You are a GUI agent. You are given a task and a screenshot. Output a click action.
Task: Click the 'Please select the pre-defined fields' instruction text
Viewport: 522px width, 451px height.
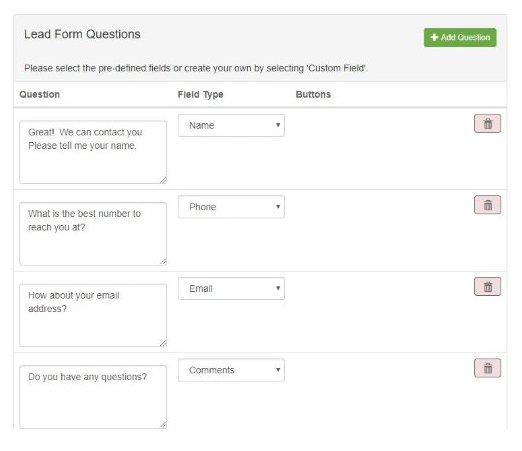pyautogui.click(x=196, y=68)
